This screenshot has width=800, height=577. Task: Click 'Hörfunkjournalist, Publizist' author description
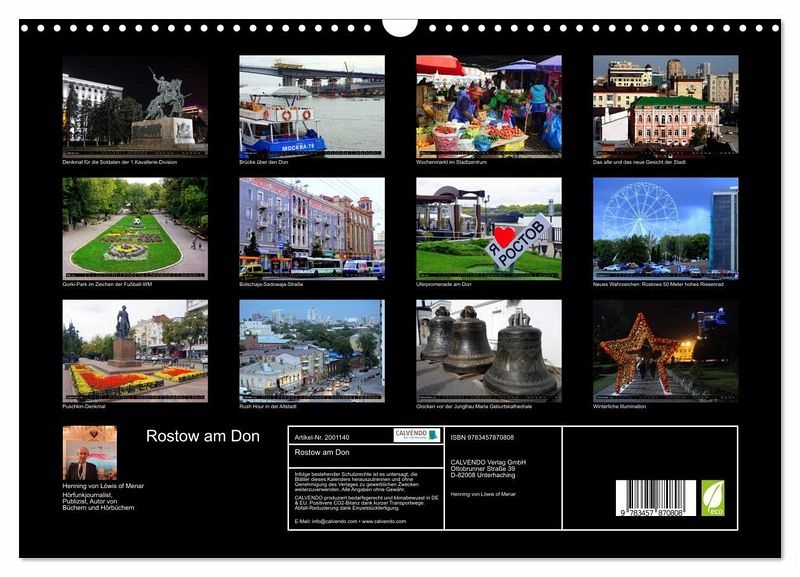(x=98, y=501)
